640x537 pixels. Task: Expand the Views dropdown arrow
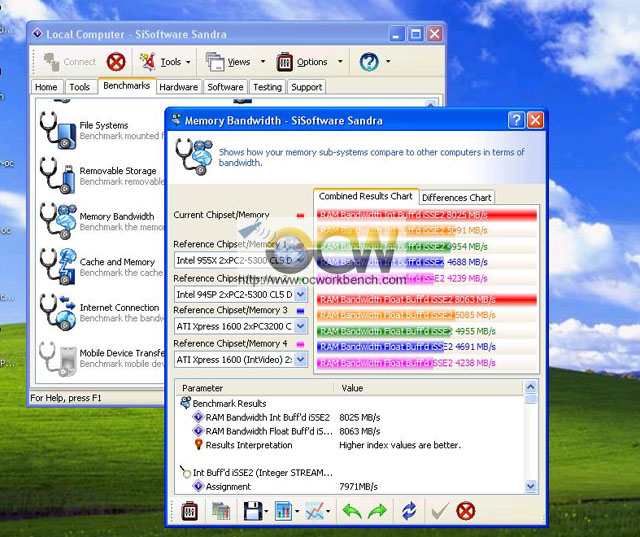pyautogui.click(x=263, y=62)
